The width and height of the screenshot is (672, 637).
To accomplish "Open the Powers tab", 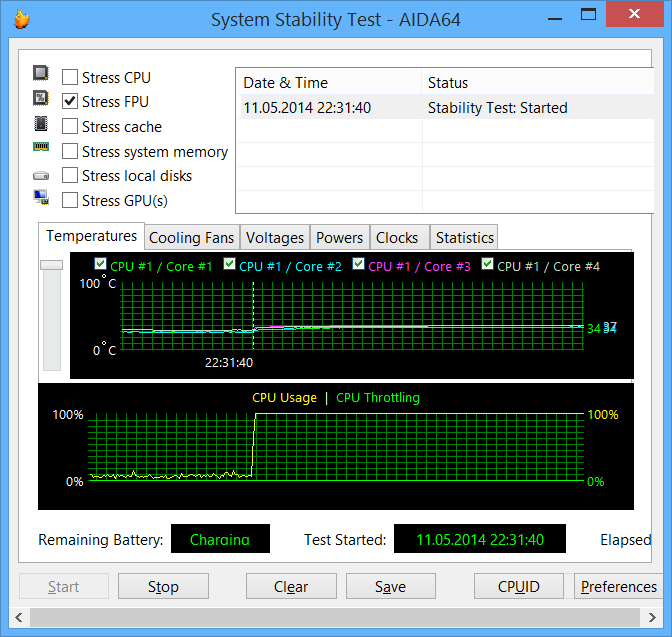I will point(339,237).
